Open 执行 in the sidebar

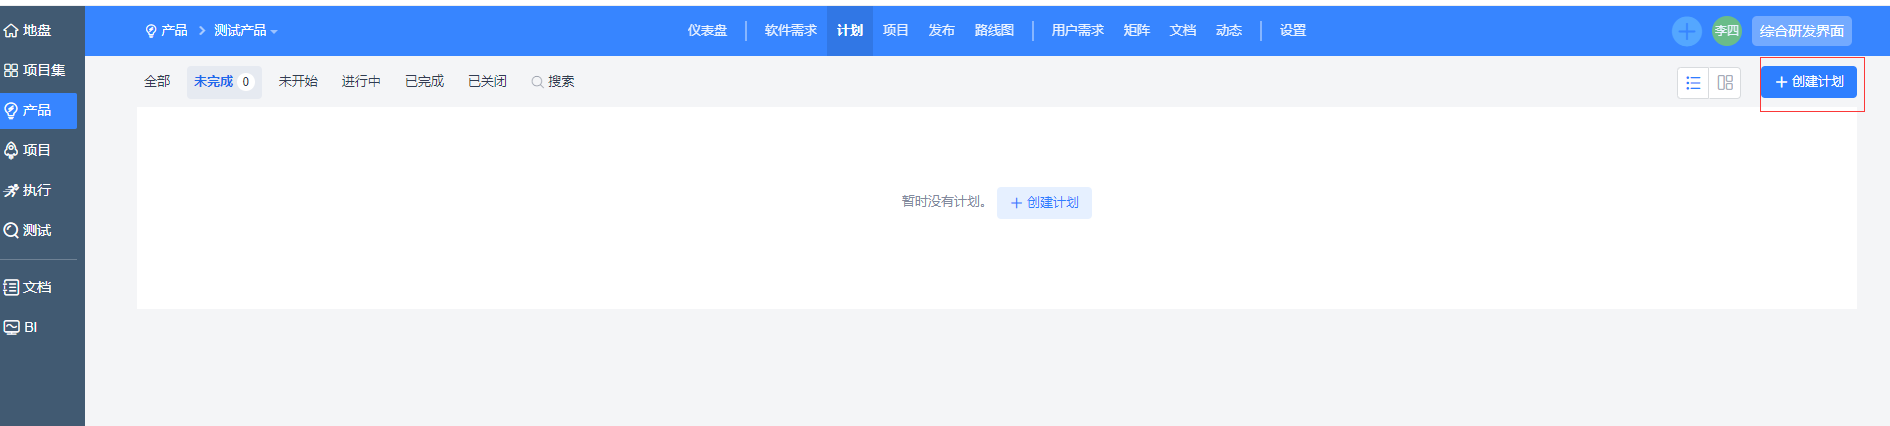[28, 190]
